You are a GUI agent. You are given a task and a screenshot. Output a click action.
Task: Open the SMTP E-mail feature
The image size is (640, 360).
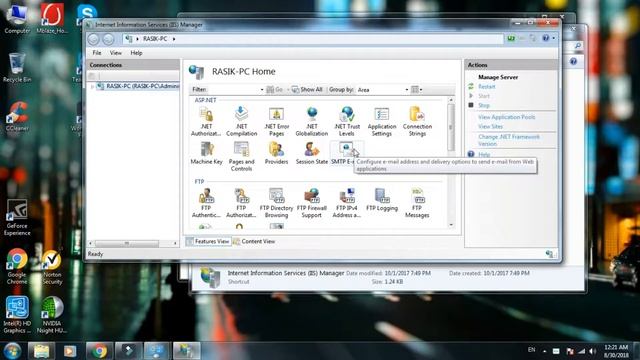346,153
